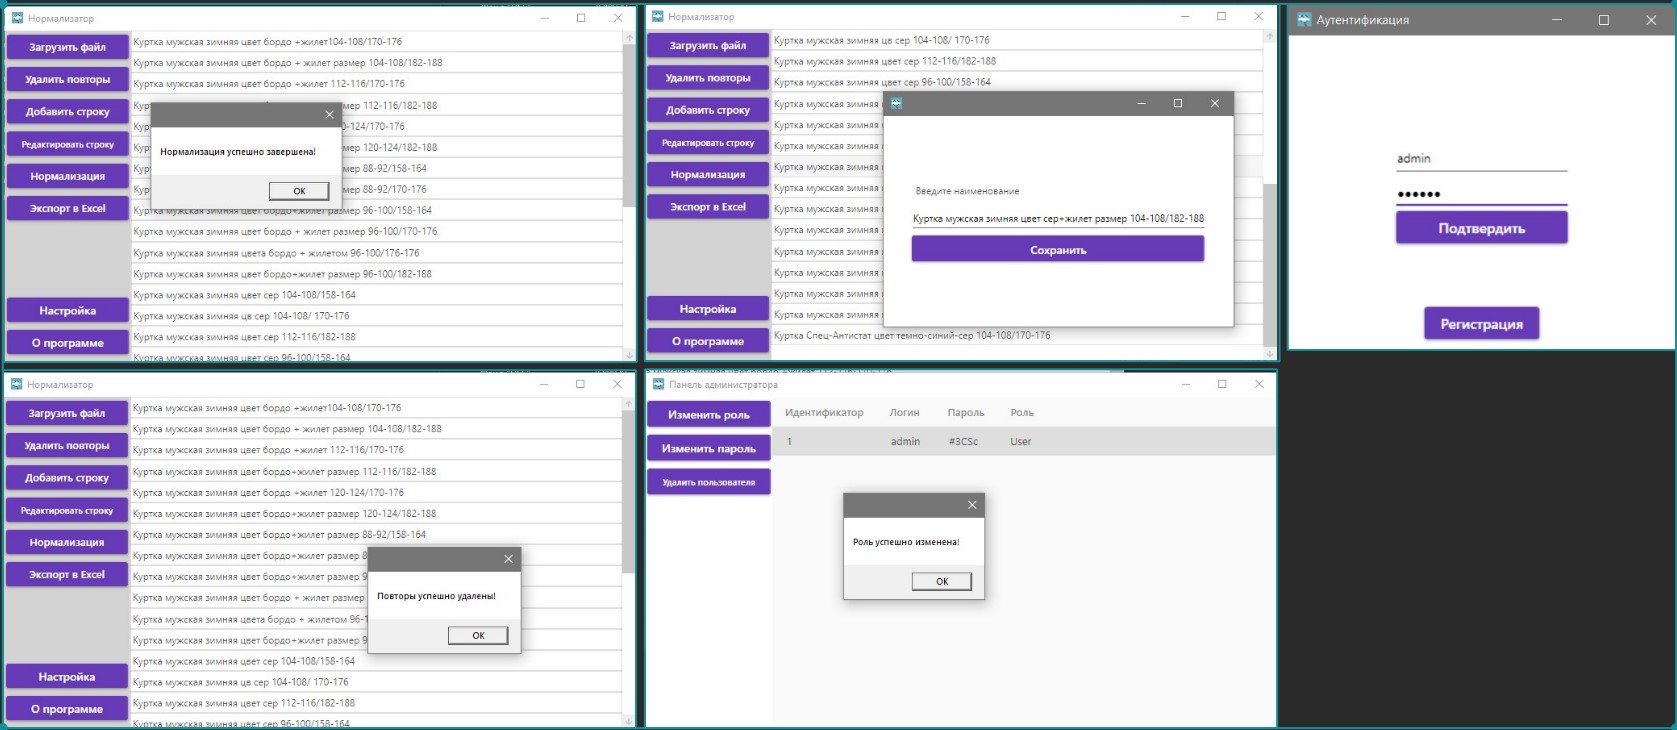1677x730 pixels.
Task: Click the Пароль column header in admin panel
Action: [x=966, y=412]
